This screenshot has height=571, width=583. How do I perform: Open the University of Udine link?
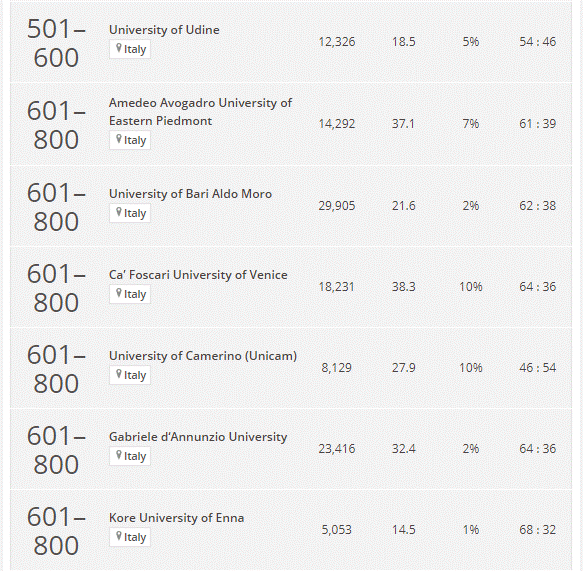coord(164,30)
